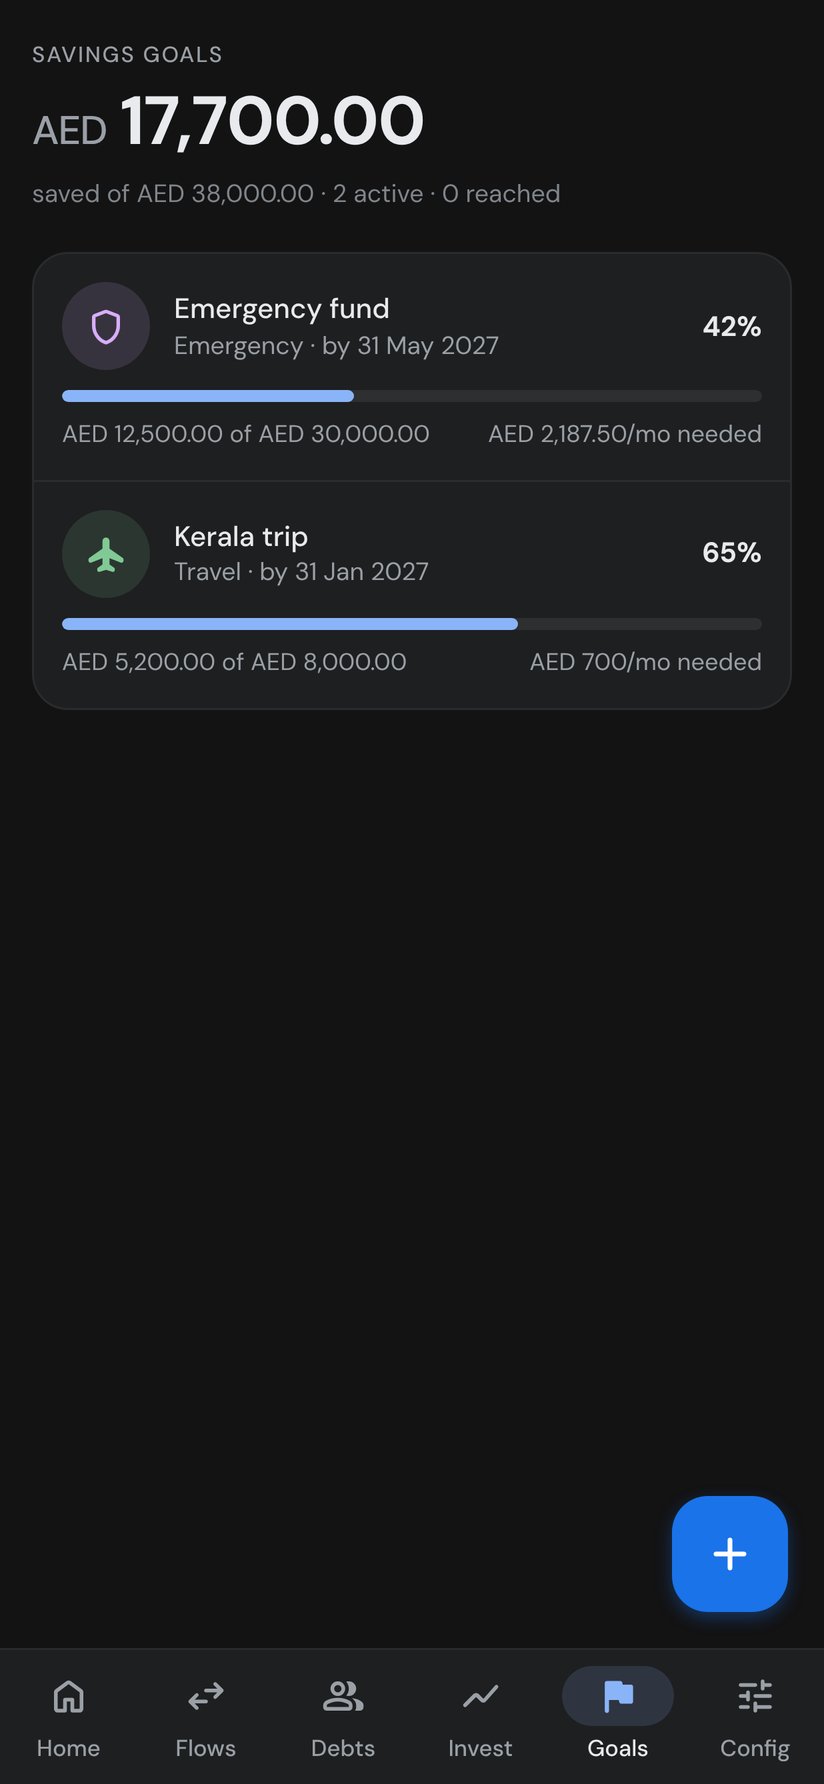Open the Invest trend-line icon
Screen dimensions: 824x1784
click(x=480, y=1696)
